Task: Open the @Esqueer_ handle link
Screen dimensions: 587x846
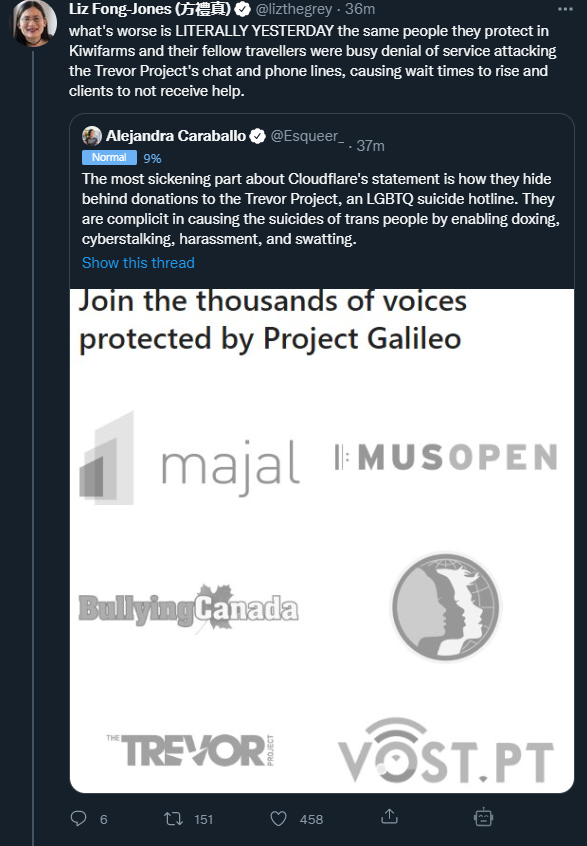Action: (307, 136)
